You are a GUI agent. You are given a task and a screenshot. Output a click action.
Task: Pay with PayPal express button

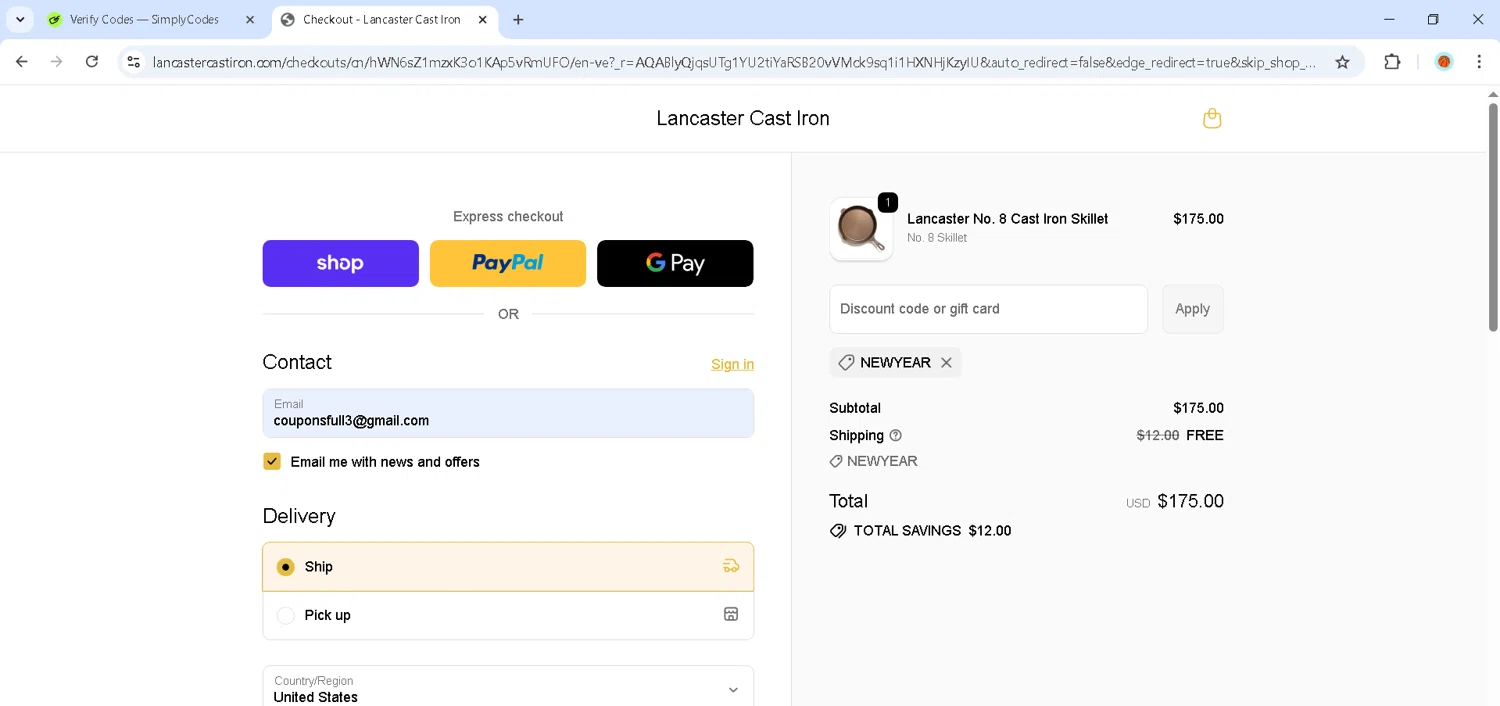(508, 263)
